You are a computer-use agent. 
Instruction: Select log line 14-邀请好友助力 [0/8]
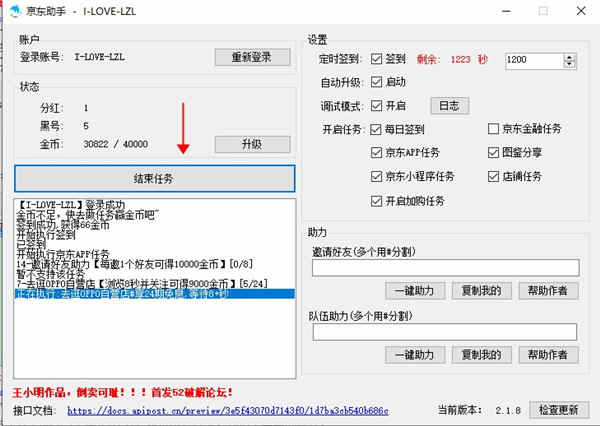click(134, 264)
